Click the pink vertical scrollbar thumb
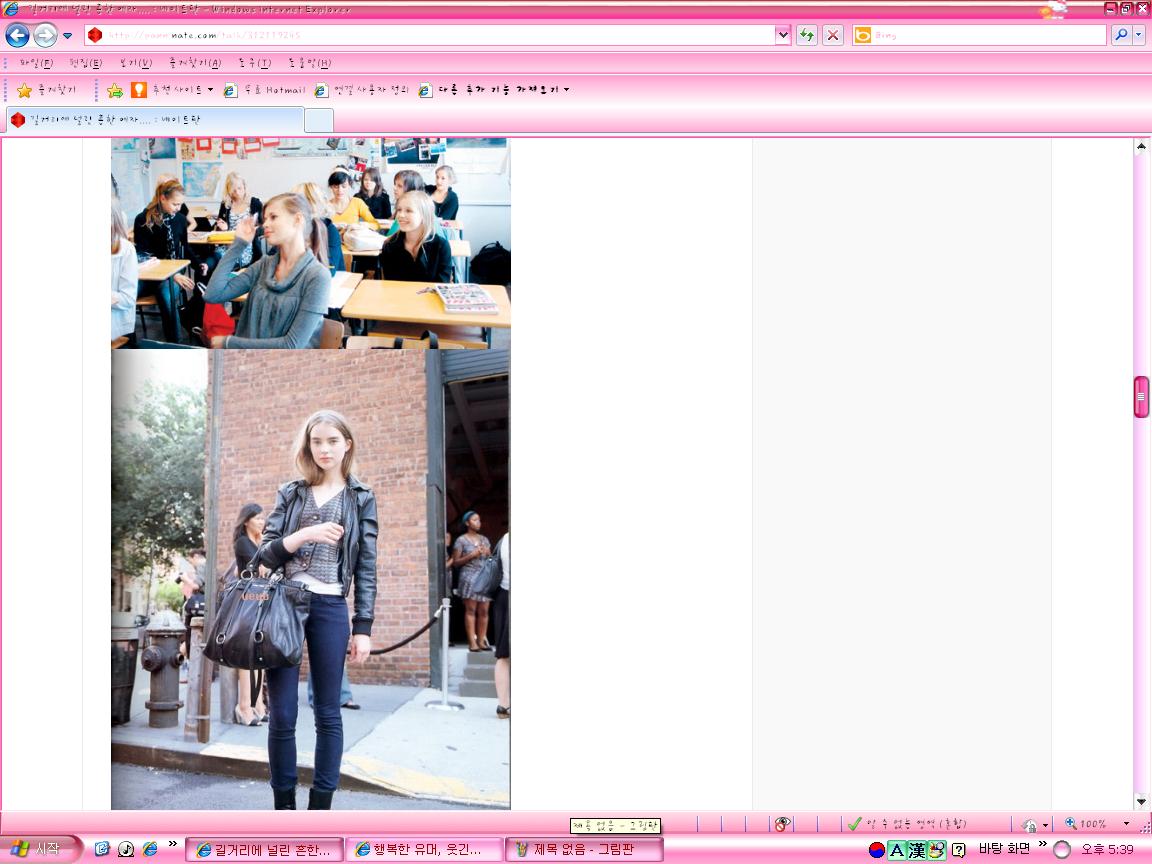The image size is (1152, 864). (x=1141, y=397)
